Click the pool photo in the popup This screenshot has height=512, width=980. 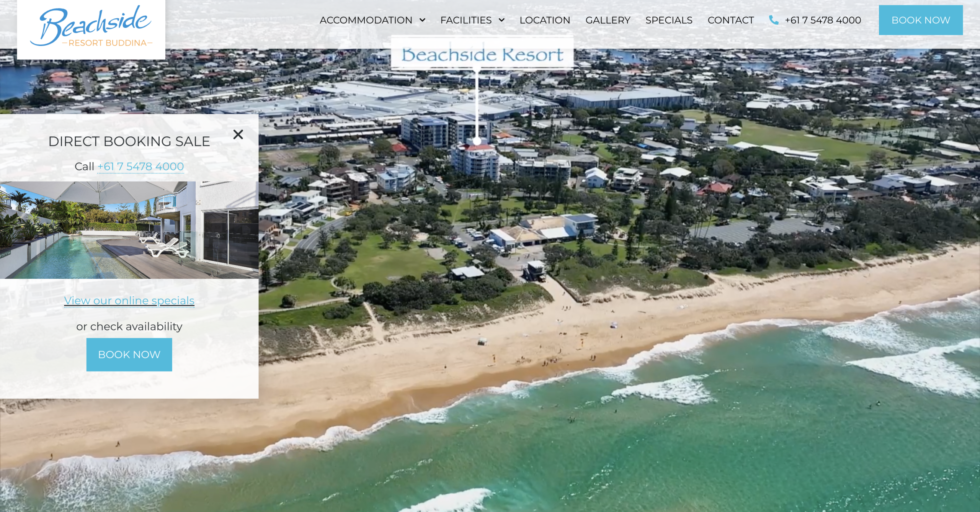pos(129,230)
